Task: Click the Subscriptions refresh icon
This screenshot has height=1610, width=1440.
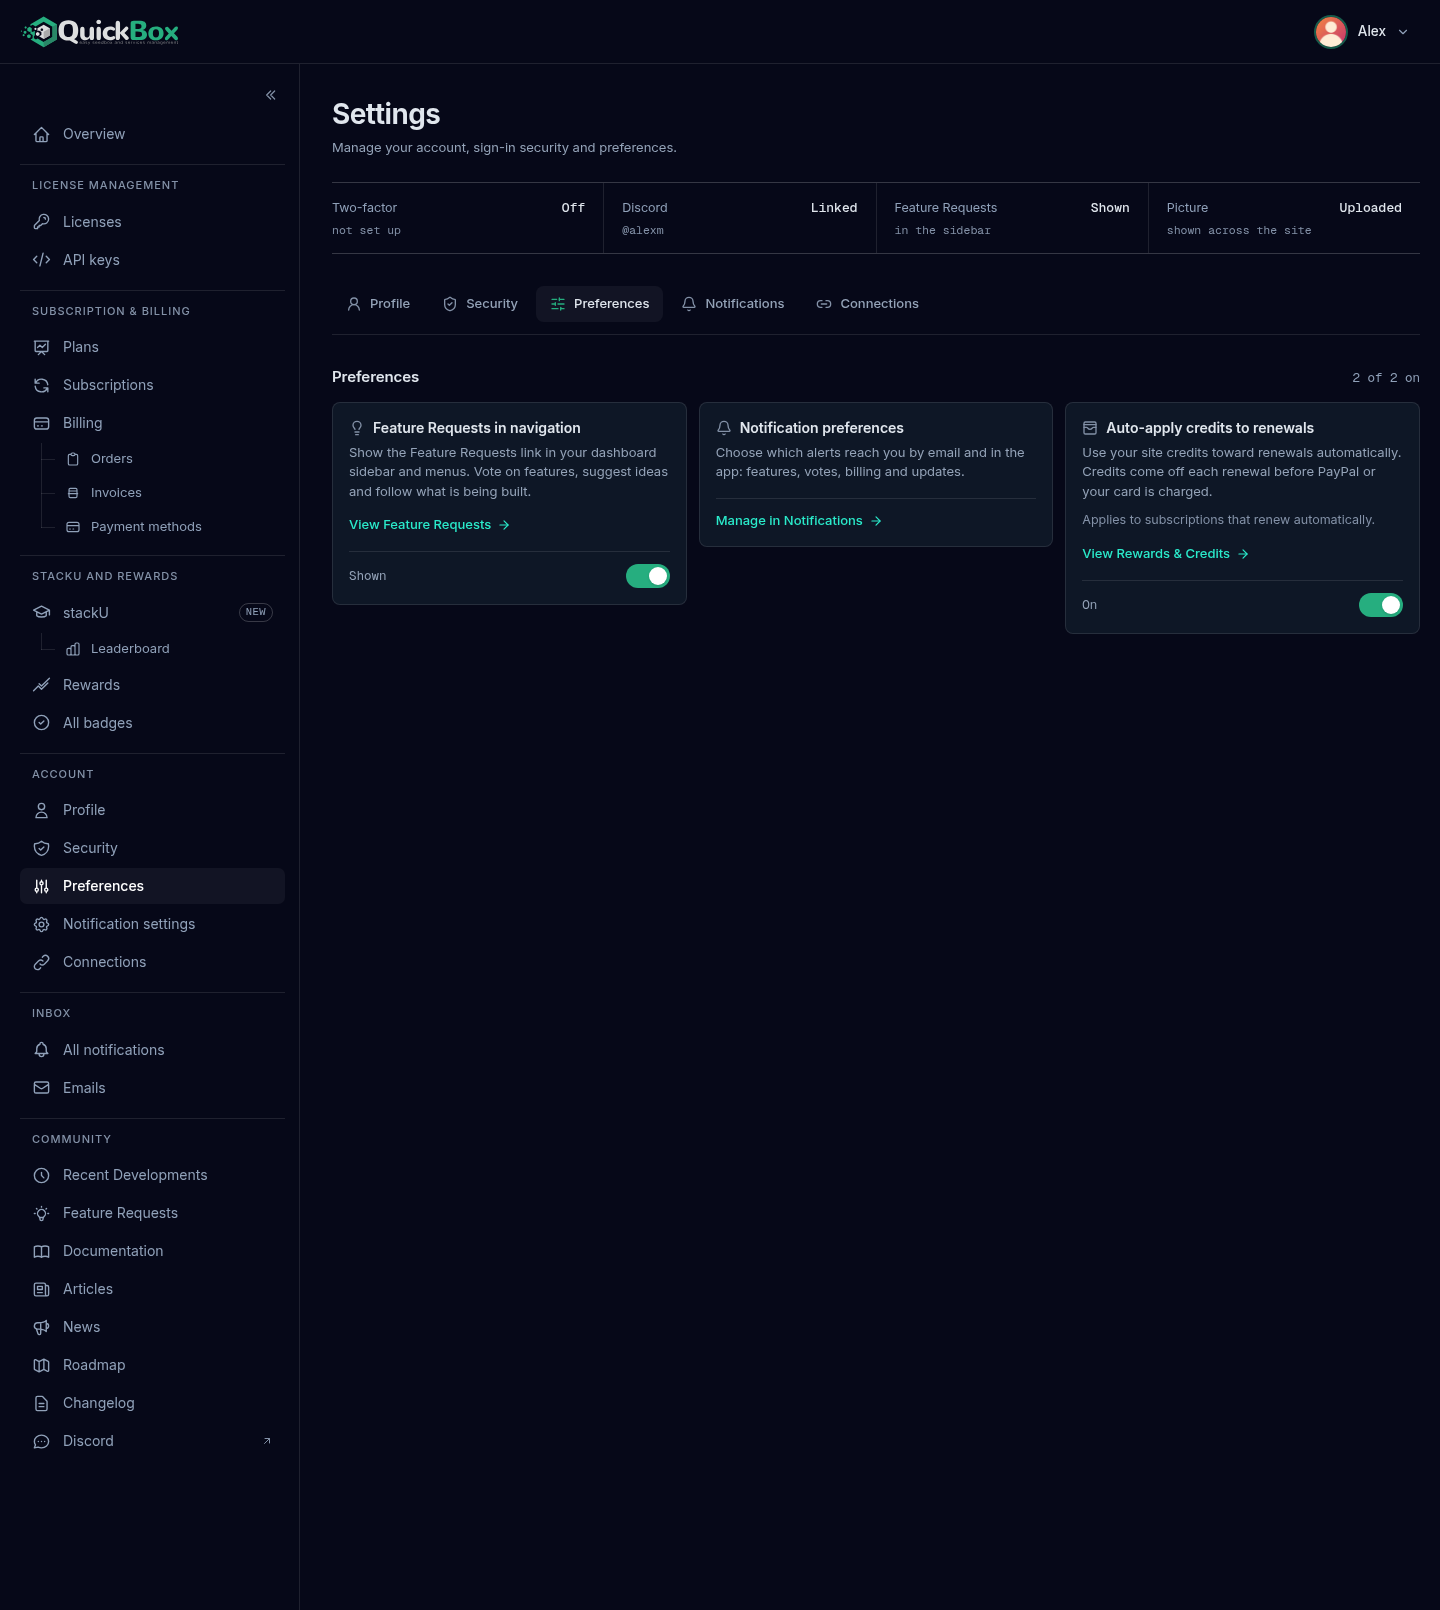Action: (x=42, y=385)
